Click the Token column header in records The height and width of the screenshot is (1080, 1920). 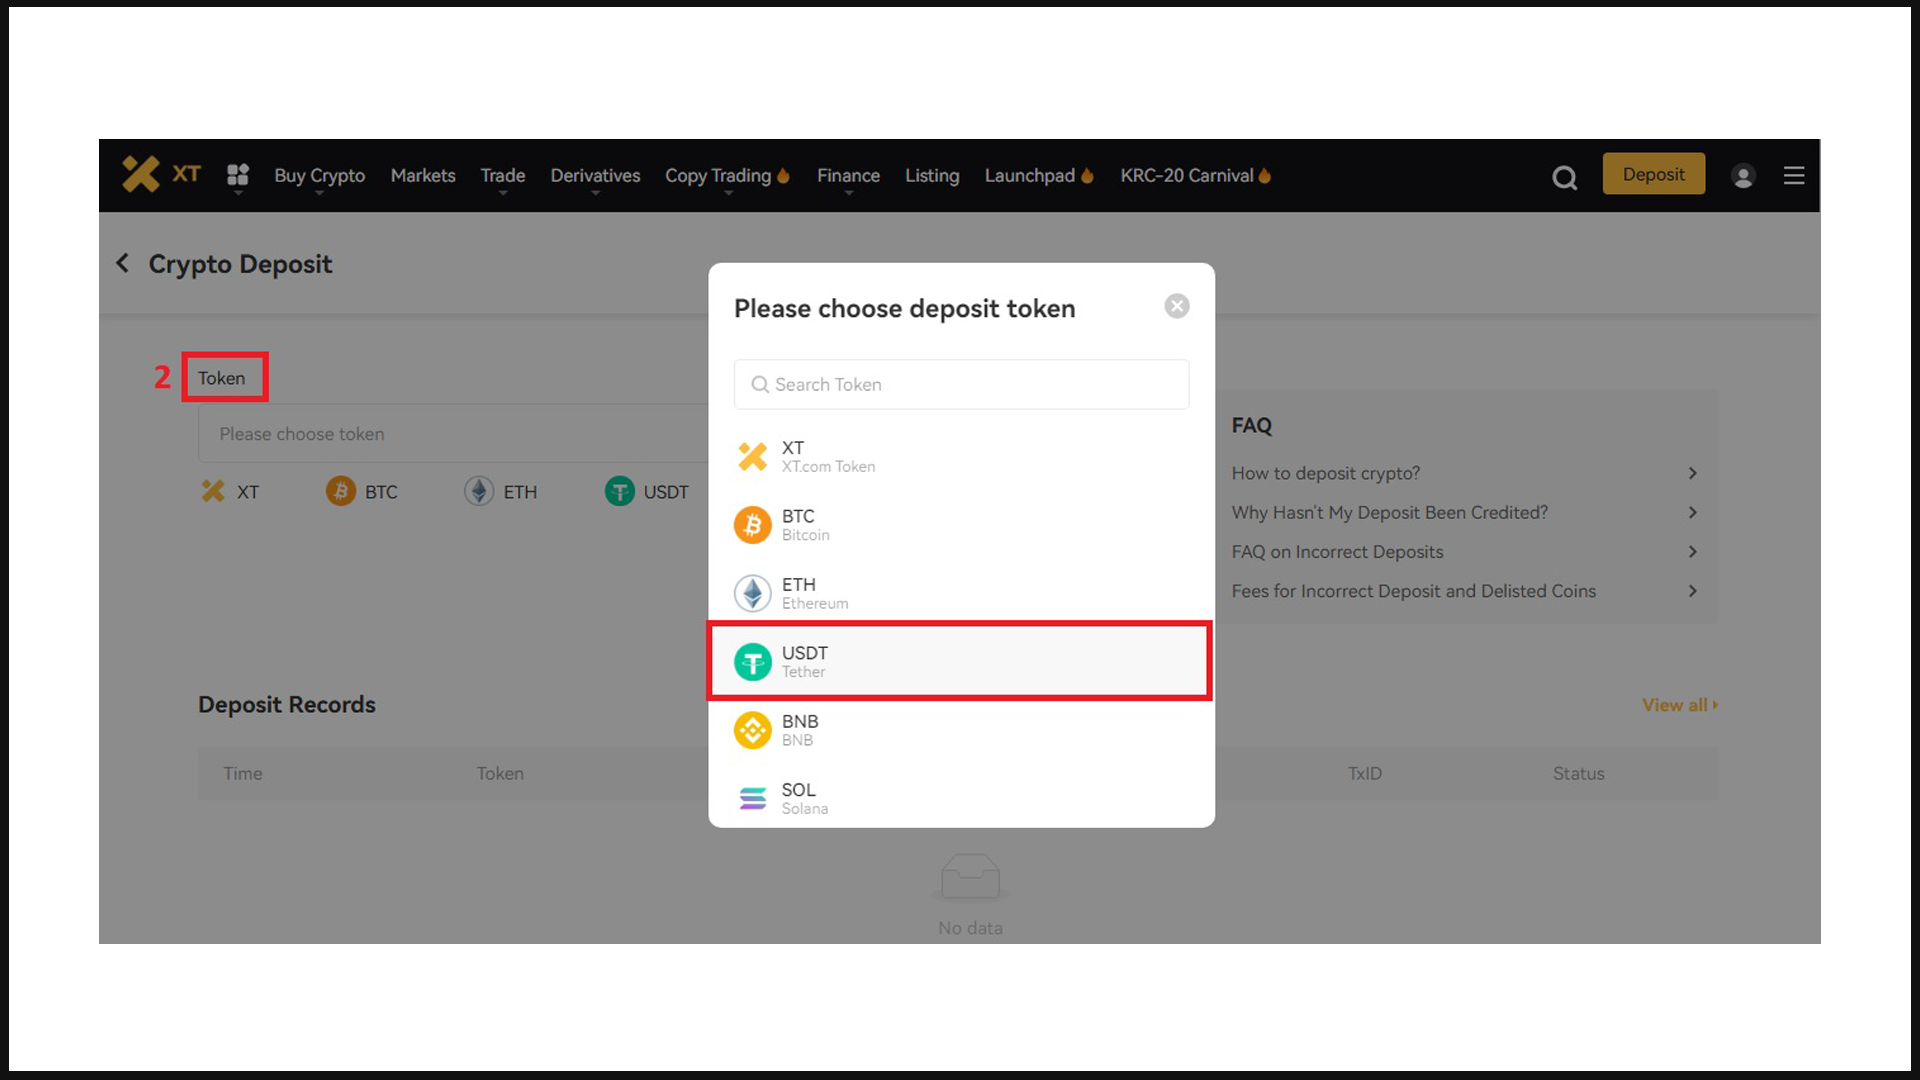(x=499, y=773)
